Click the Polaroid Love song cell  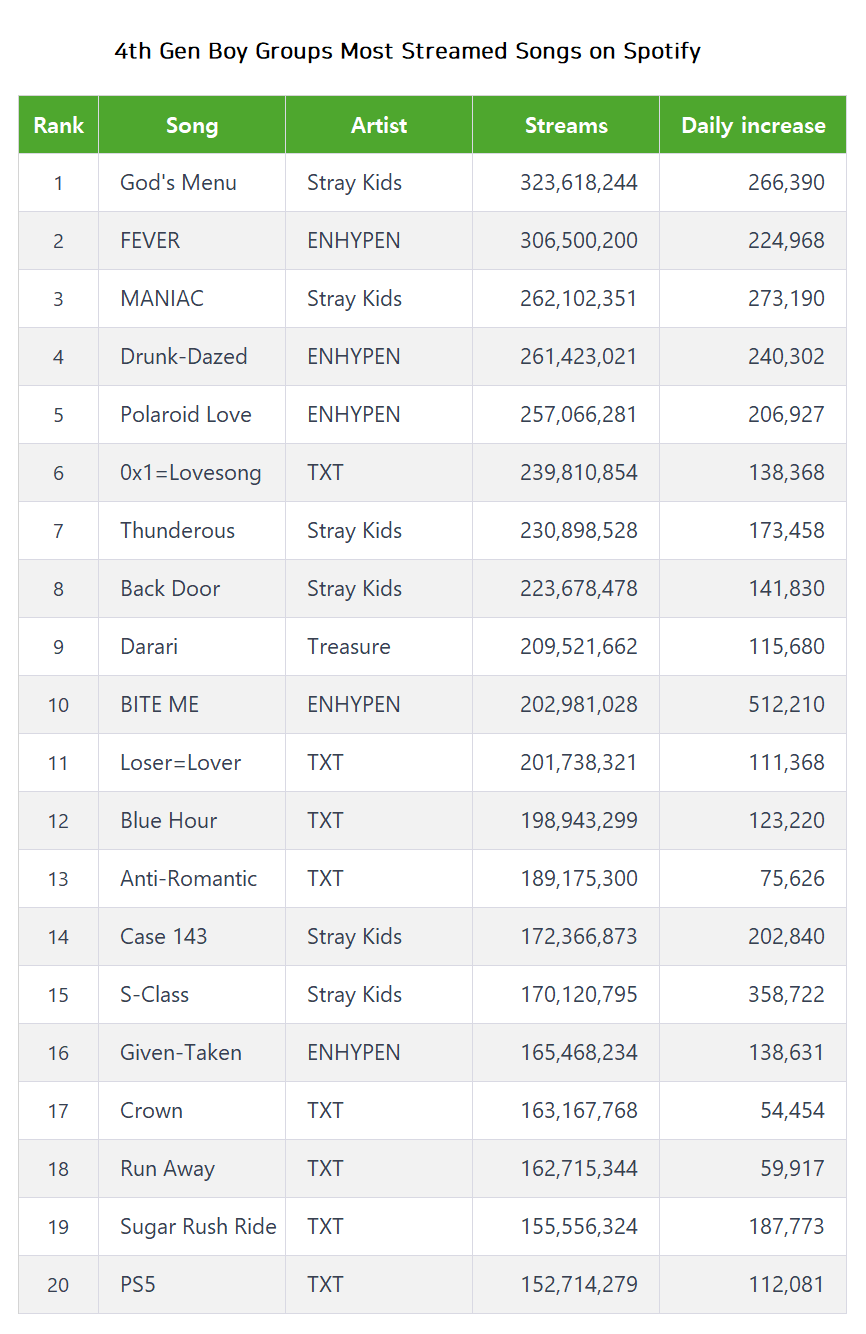click(x=186, y=415)
